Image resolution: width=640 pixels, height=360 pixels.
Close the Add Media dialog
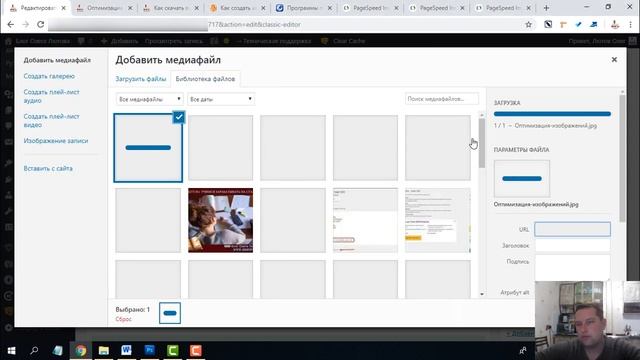[614, 60]
